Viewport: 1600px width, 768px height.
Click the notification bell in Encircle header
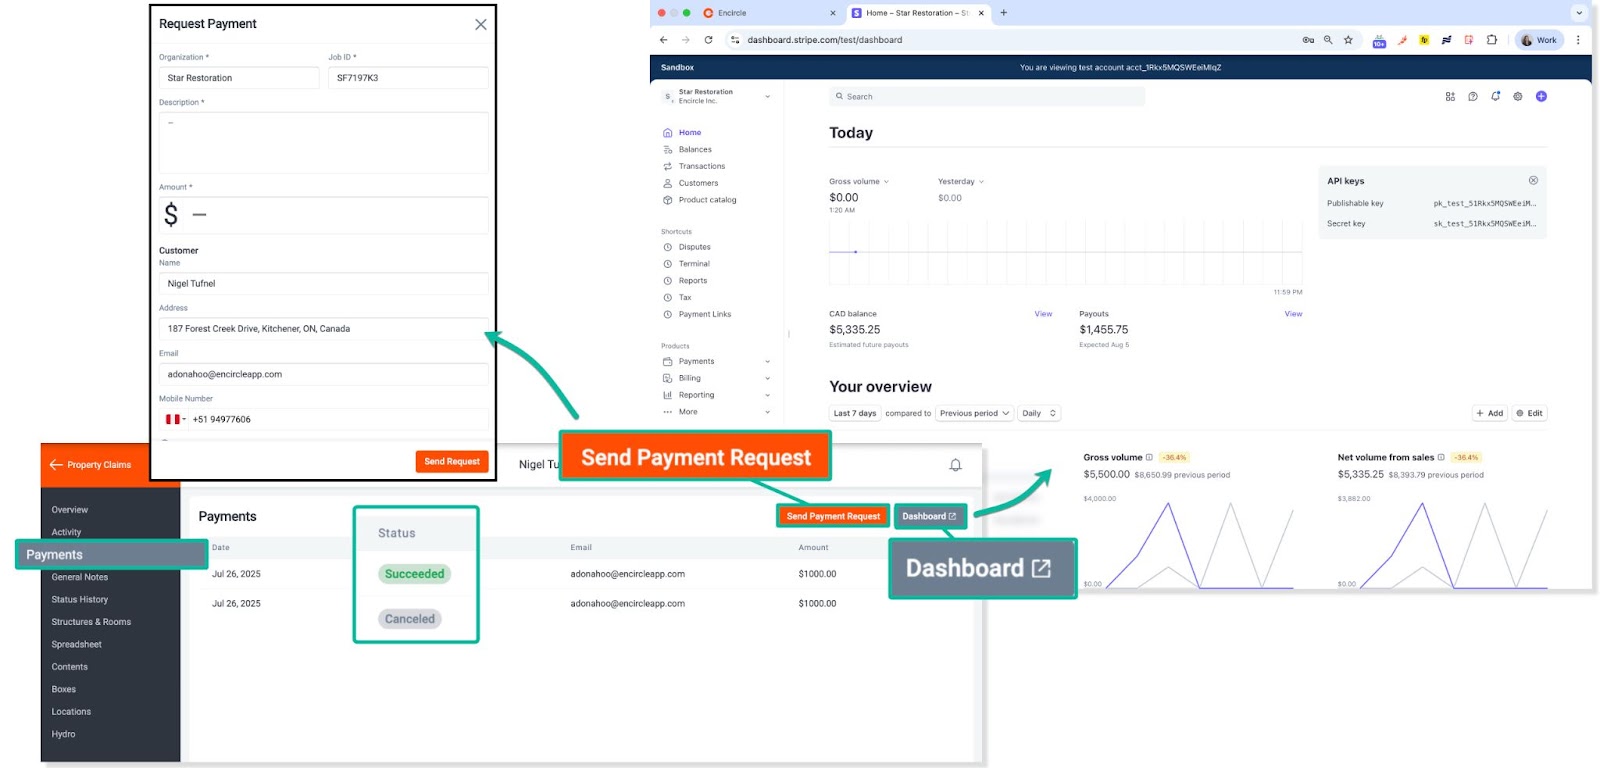pos(955,465)
